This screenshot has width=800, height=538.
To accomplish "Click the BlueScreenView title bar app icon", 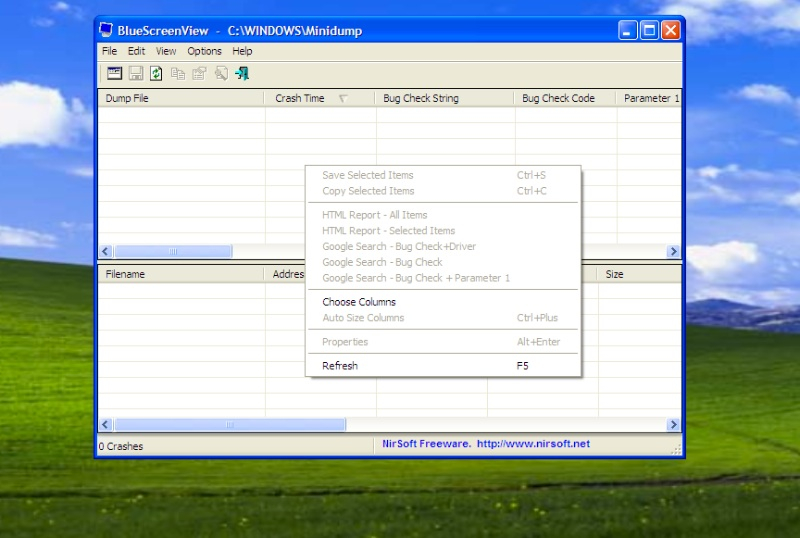I will 106,30.
